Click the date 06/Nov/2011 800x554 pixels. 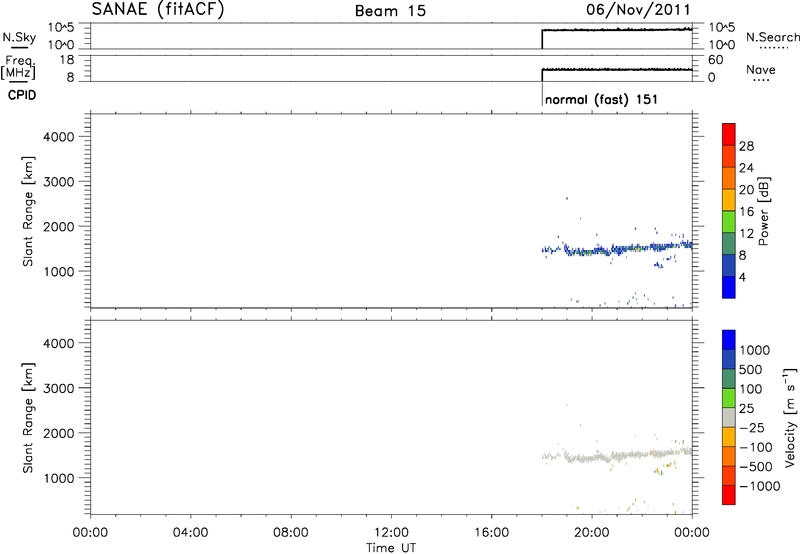coord(638,10)
